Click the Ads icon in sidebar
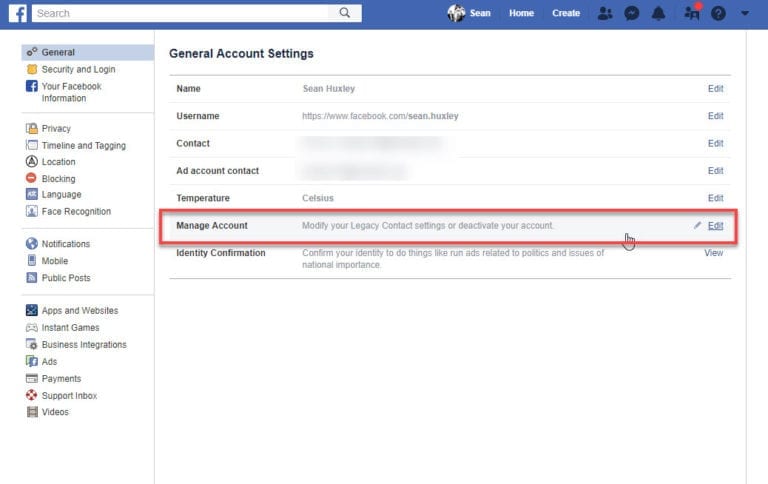Viewport: 768px width, 484px height. 32,361
